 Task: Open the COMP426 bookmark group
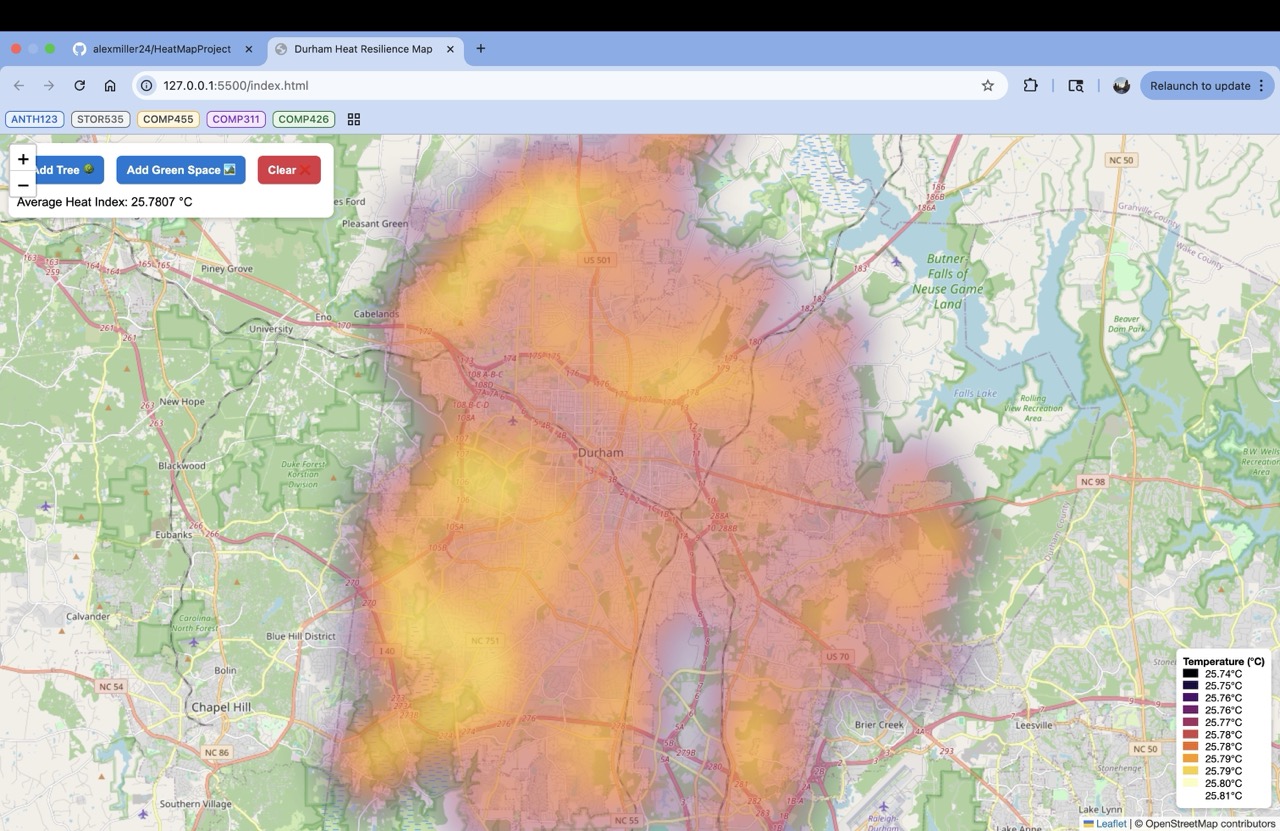point(304,119)
